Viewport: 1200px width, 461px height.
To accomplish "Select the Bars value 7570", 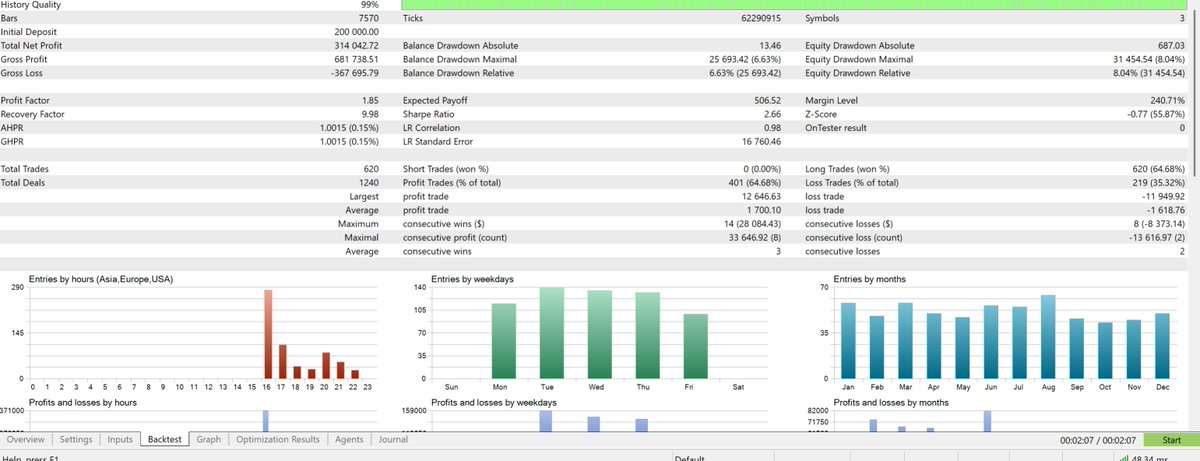I will point(367,18).
